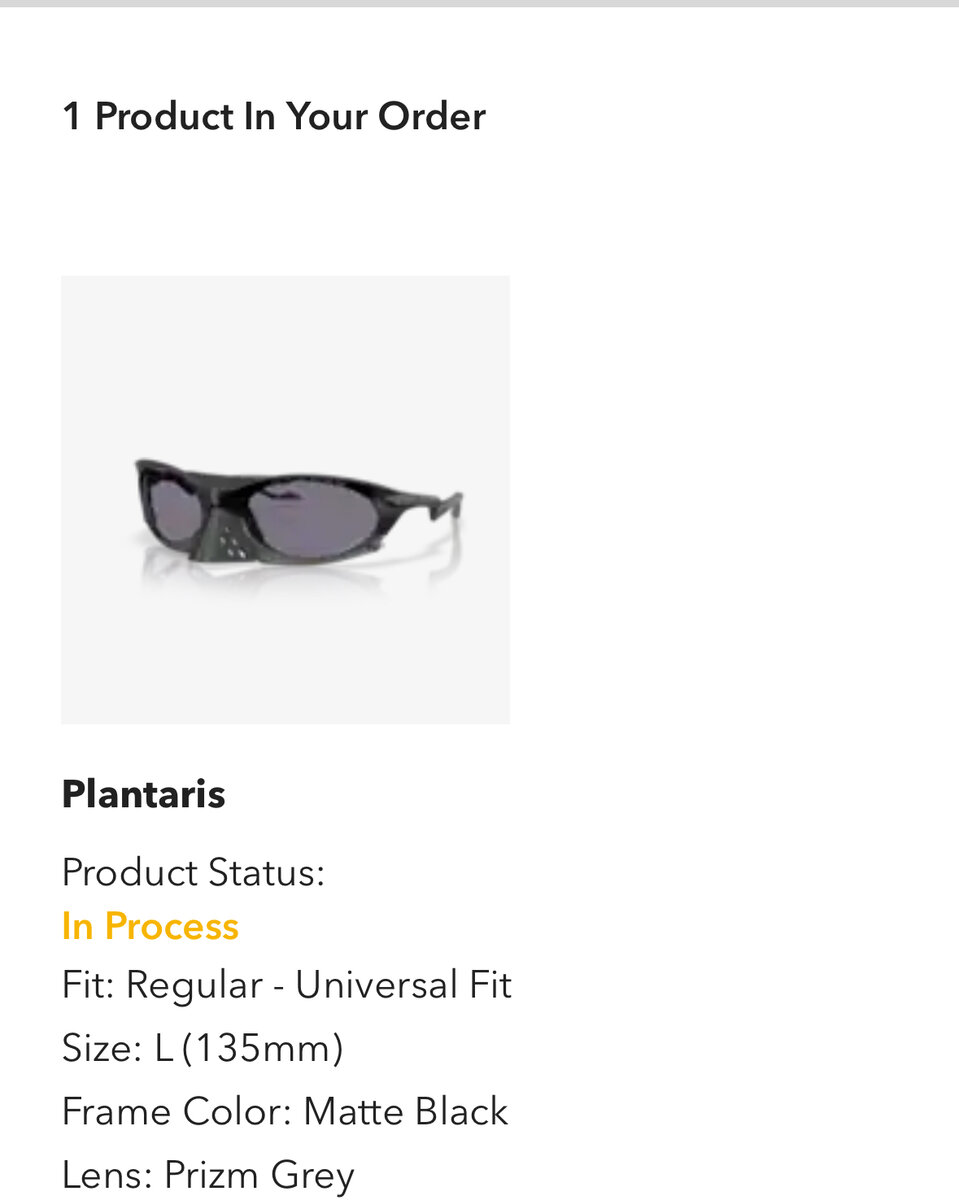The width and height of the screenshot is (959, 1200).
Task: Click the 'Size:' label text
Action: 101,1049
